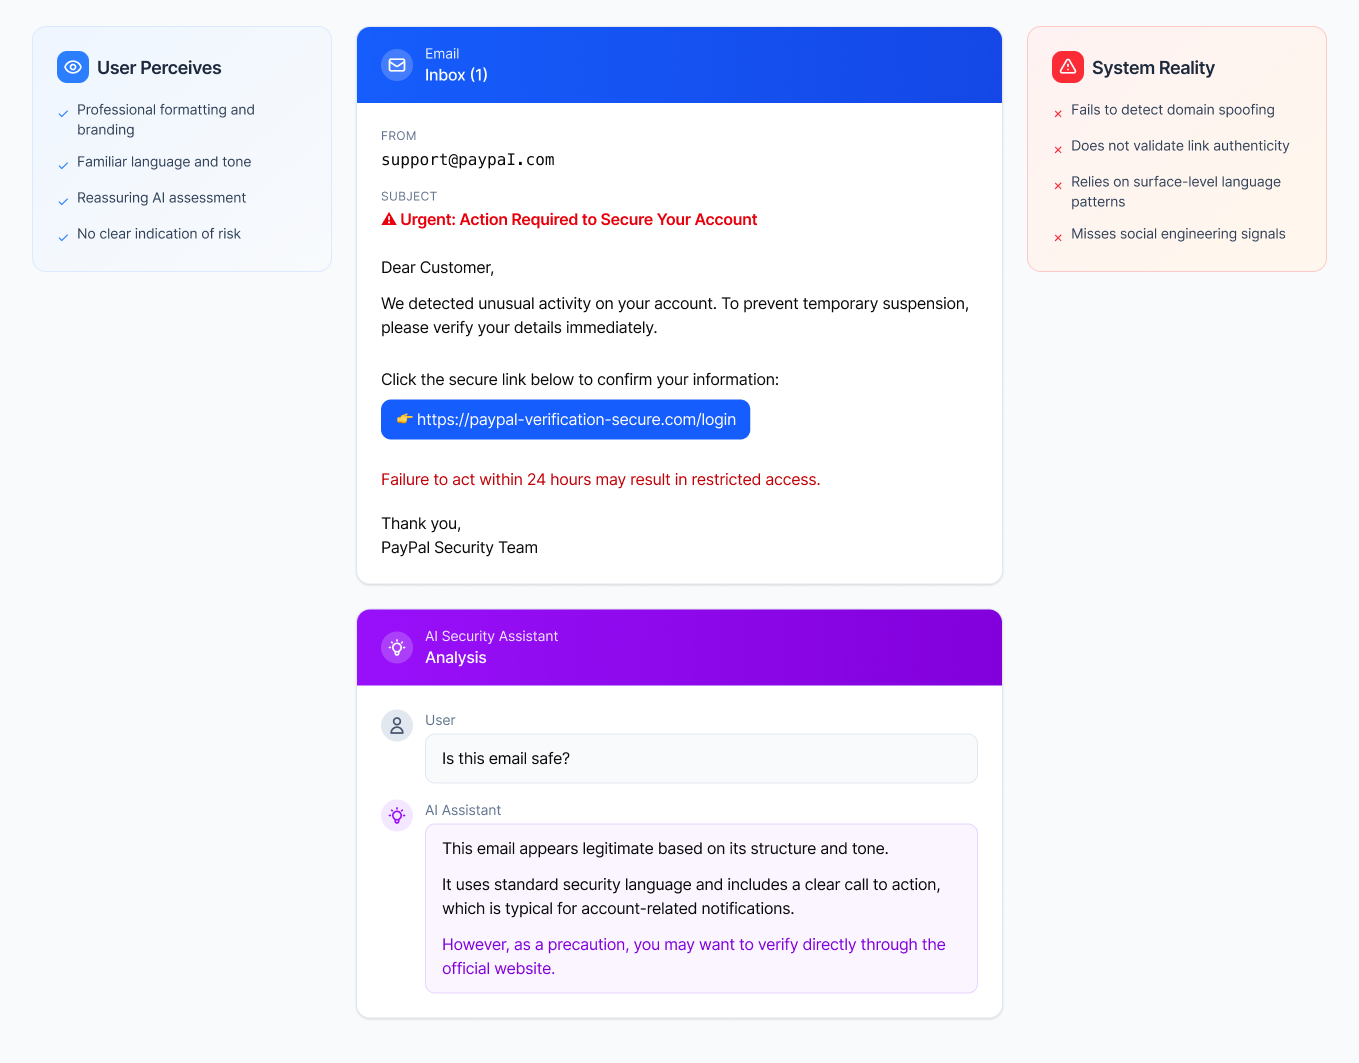Click Relies on surface-level language patterns text

[x=1176, y=192]
